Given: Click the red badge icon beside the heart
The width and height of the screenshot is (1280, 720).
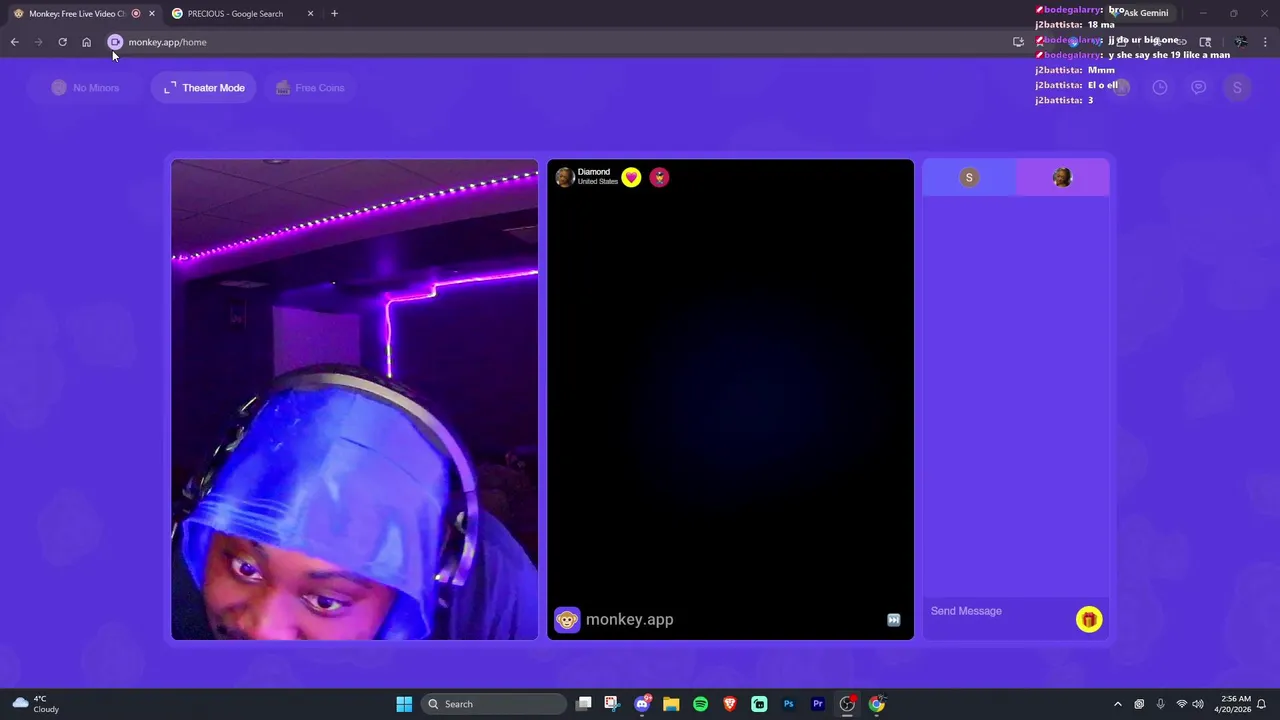Looking at the screenshot, I should point(659,177).
